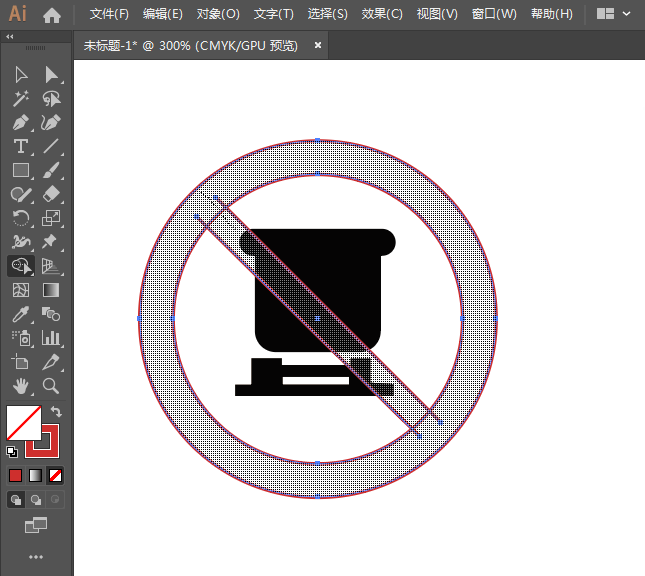
Task: Expand the toolbar using the double-arrow
Action: pos(10,36)
